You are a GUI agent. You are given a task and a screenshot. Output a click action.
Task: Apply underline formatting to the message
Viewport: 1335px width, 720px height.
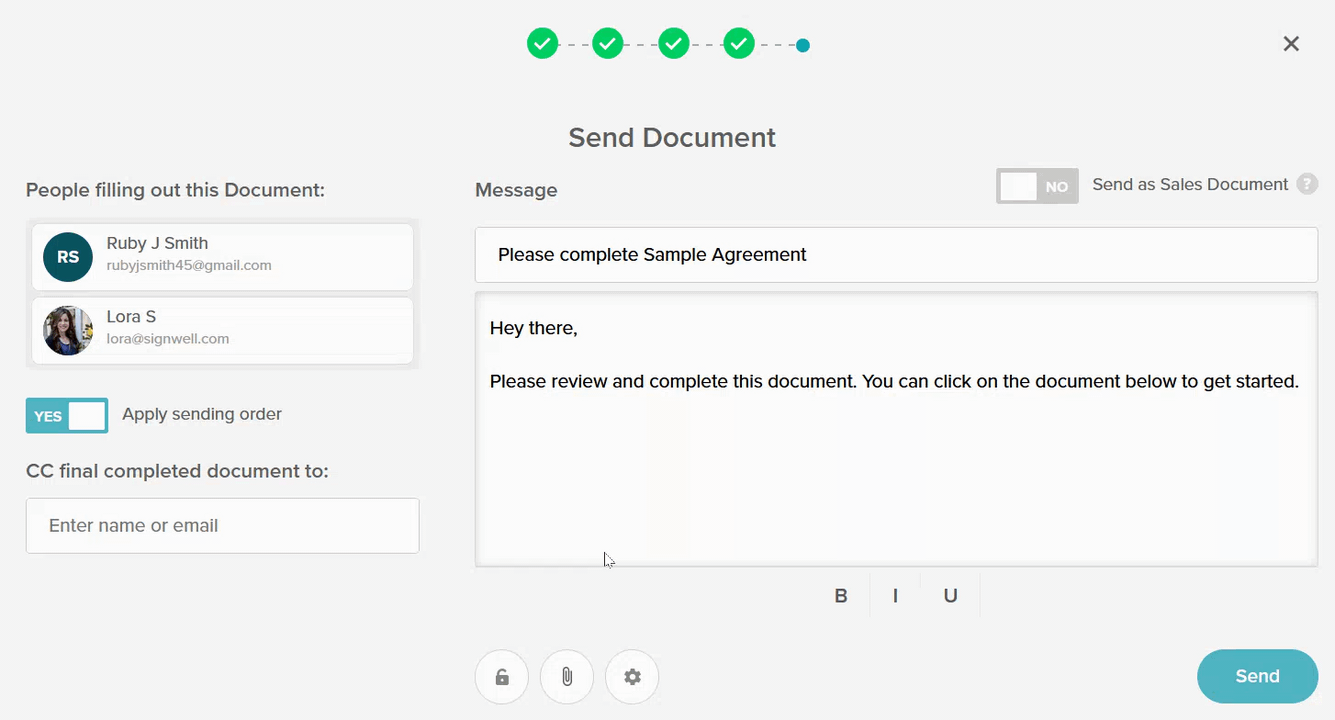click(x=949, y=595)
